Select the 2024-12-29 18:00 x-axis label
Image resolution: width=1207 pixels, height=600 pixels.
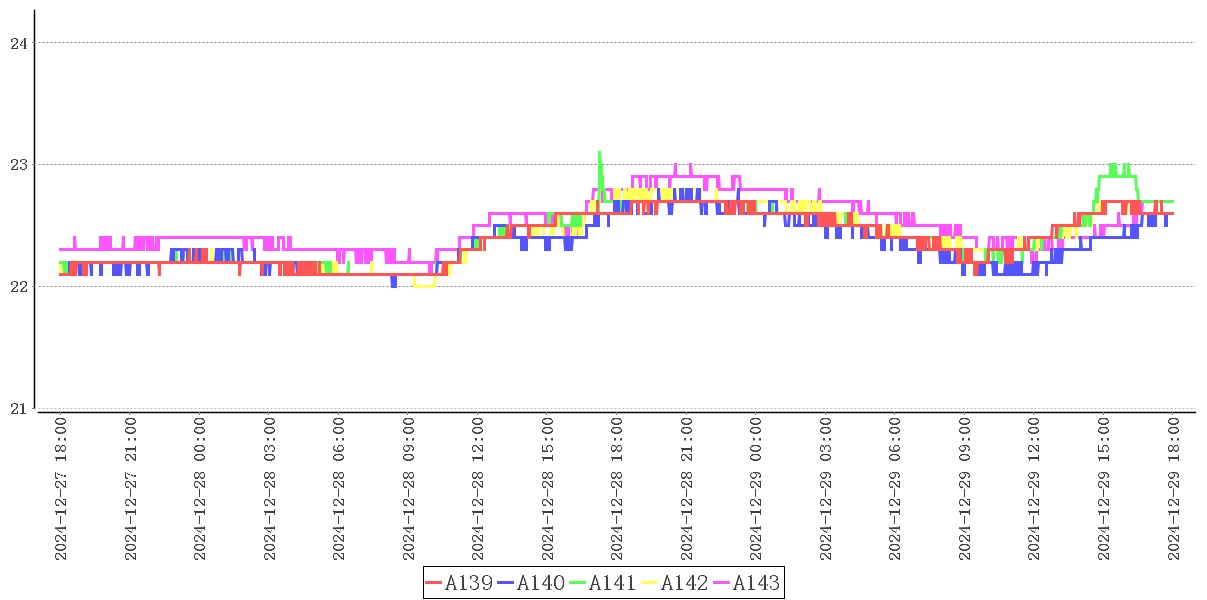[x=1174, y=490]
